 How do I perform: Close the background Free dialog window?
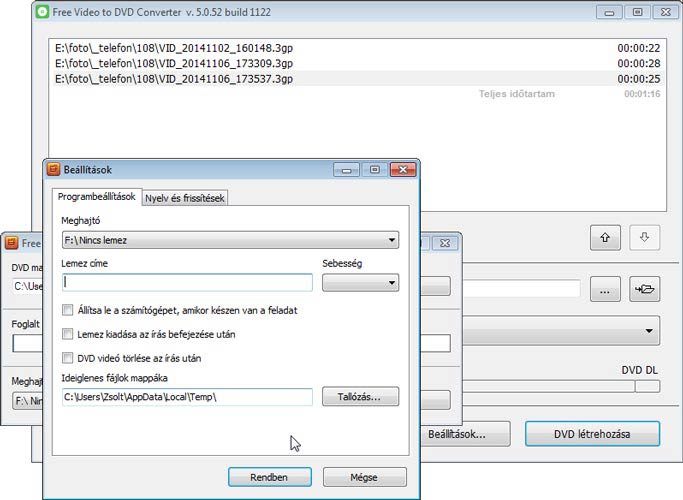[445, 243]
